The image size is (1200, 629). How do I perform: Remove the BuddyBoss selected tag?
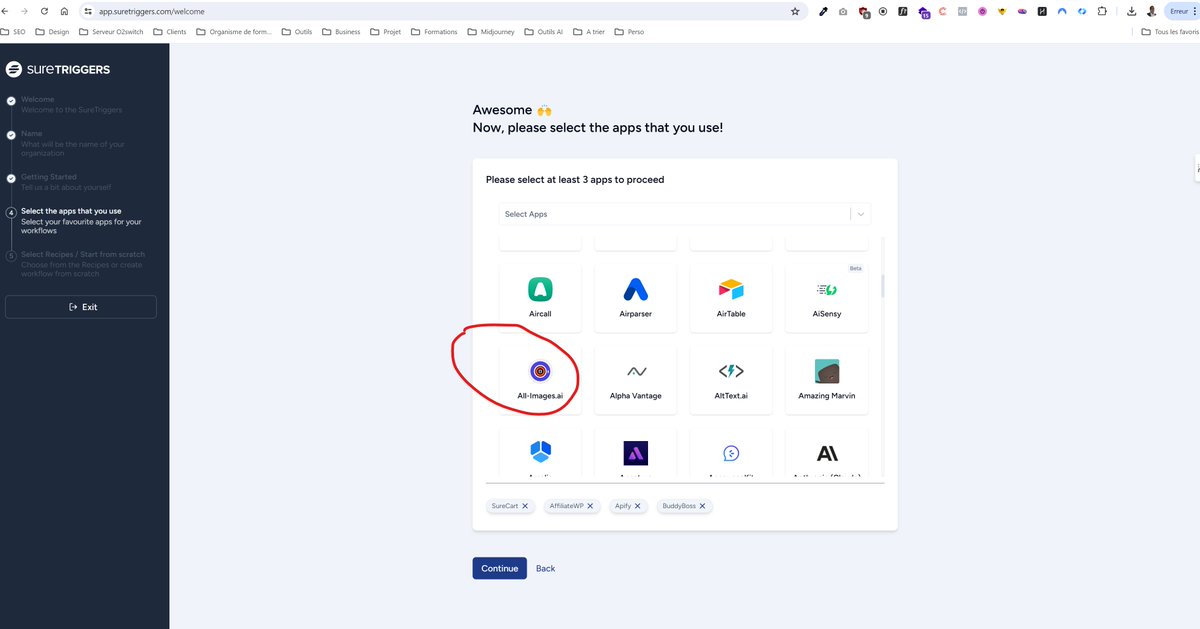[702, 506]
